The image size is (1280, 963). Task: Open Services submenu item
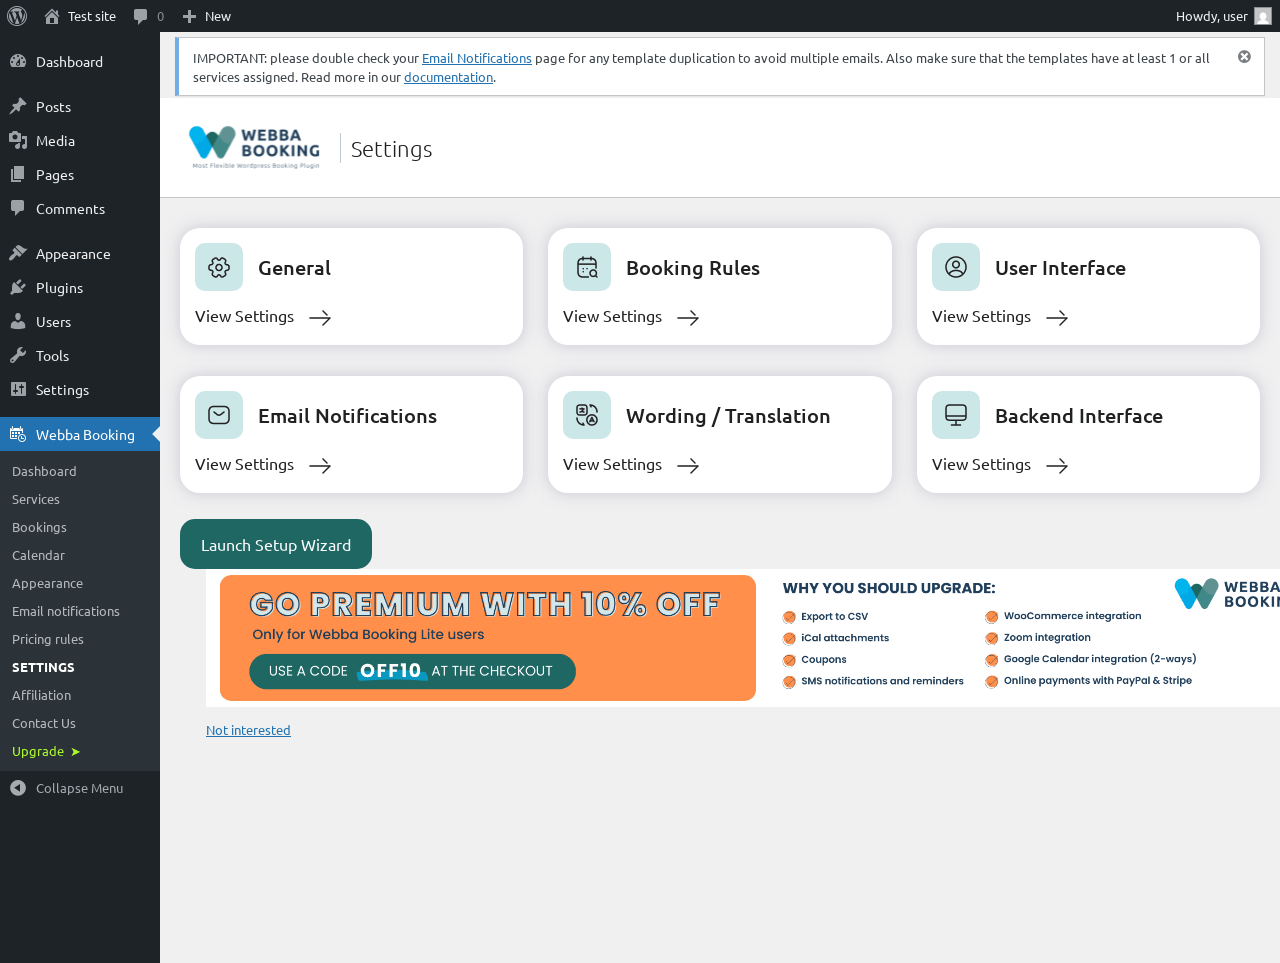pyautogui.click(x=36, y=499)
